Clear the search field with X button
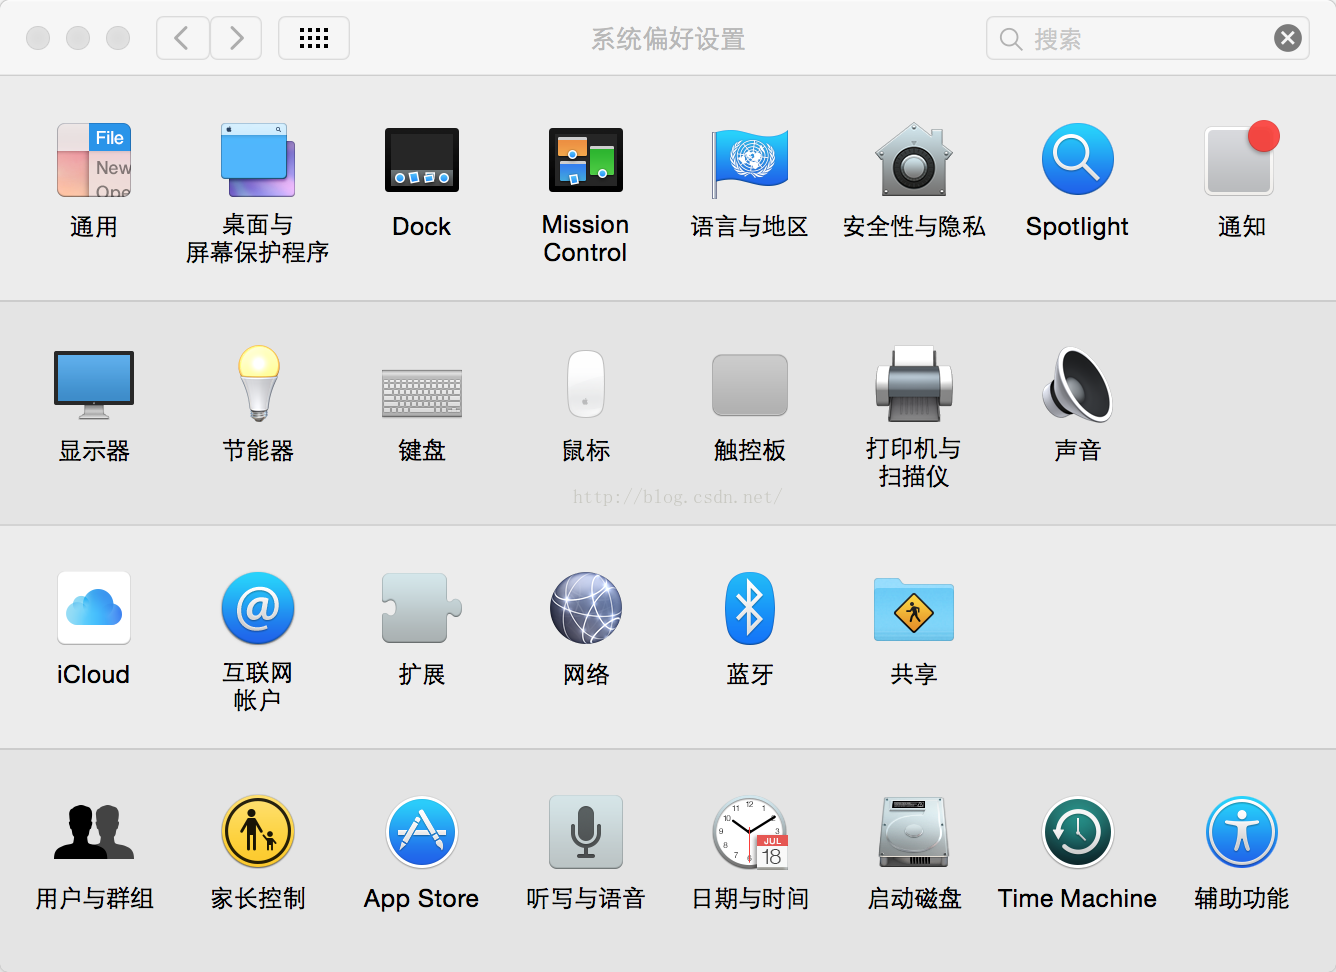Screen dimensions: 1336x972 (x=1288, y=38)
